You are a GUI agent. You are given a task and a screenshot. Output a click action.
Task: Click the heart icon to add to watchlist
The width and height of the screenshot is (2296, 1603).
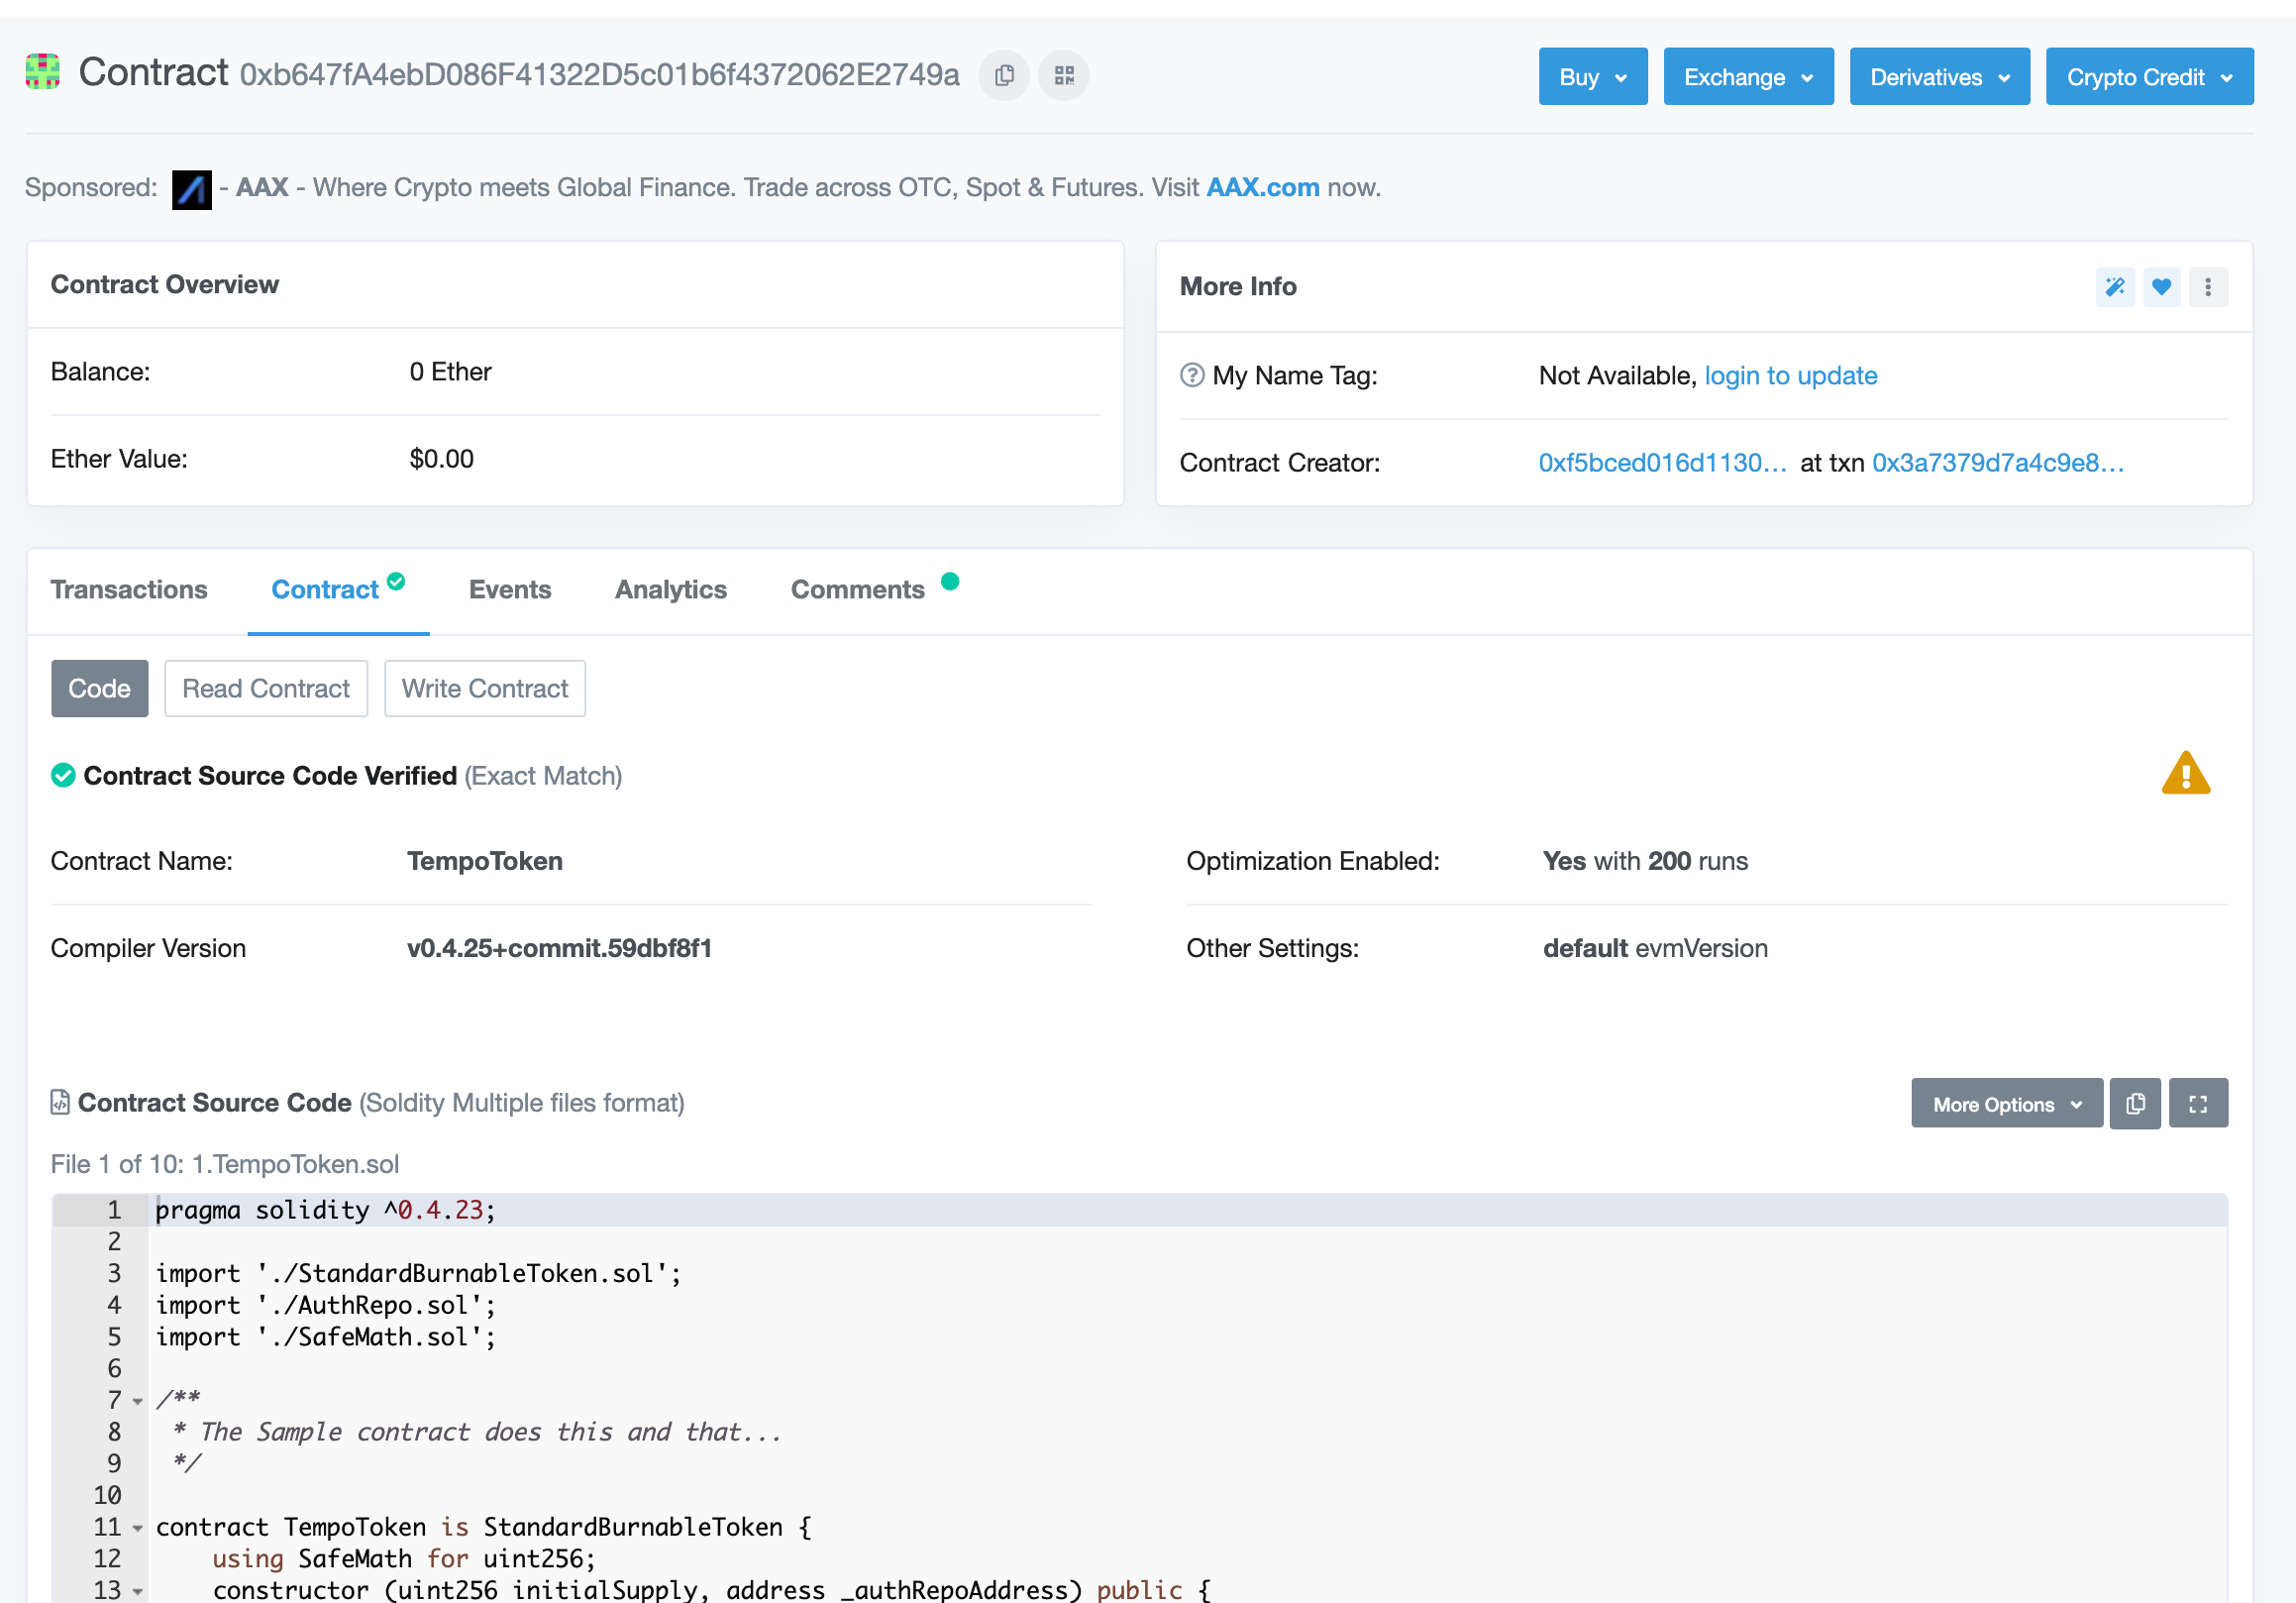tap(2161, 287)
